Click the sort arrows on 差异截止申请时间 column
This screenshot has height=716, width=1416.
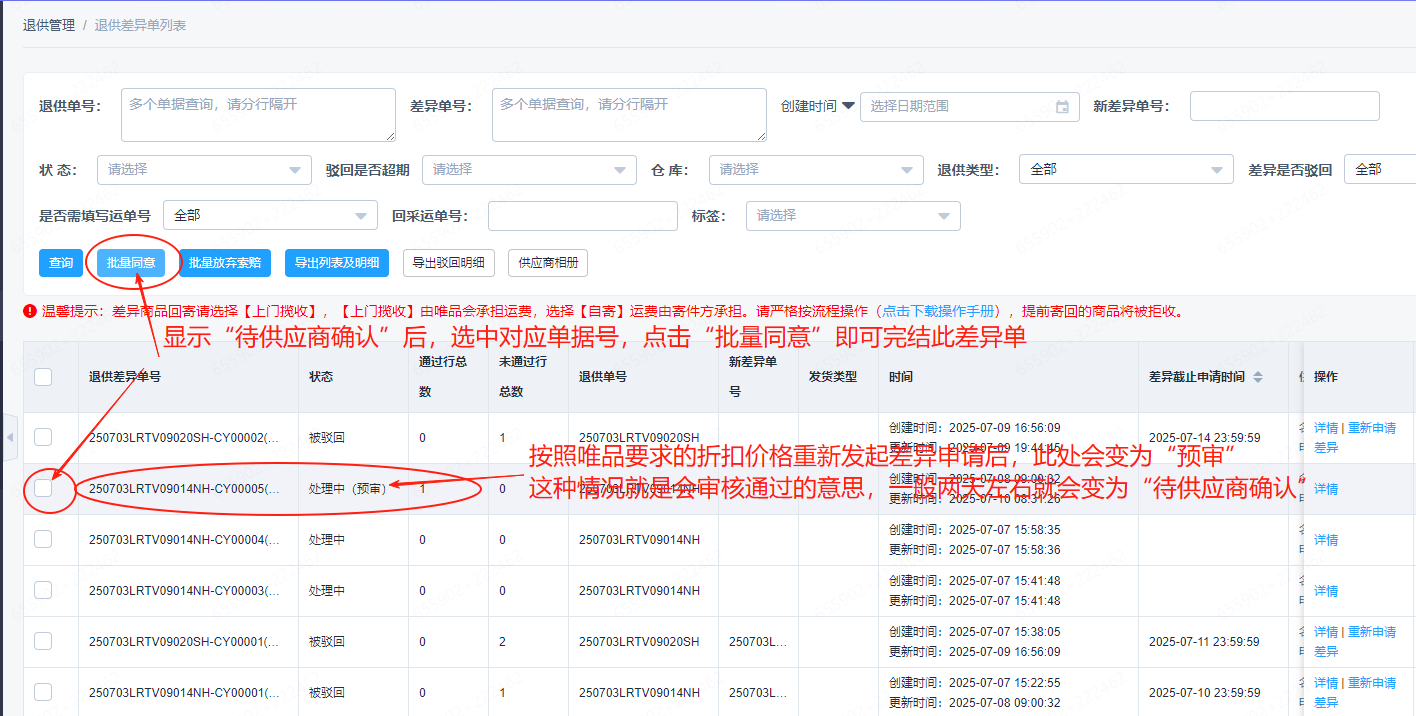pos(1258,377)
